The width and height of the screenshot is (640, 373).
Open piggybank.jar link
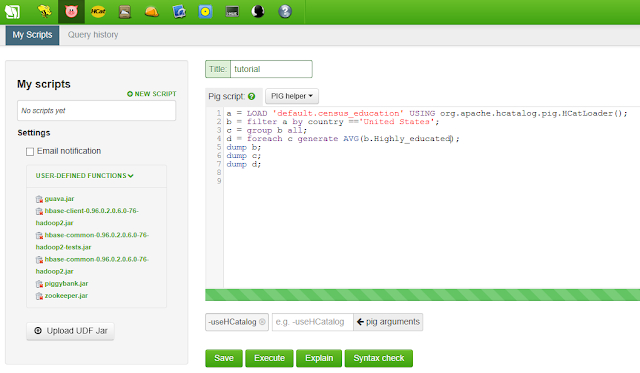click(x=66, y=284)
